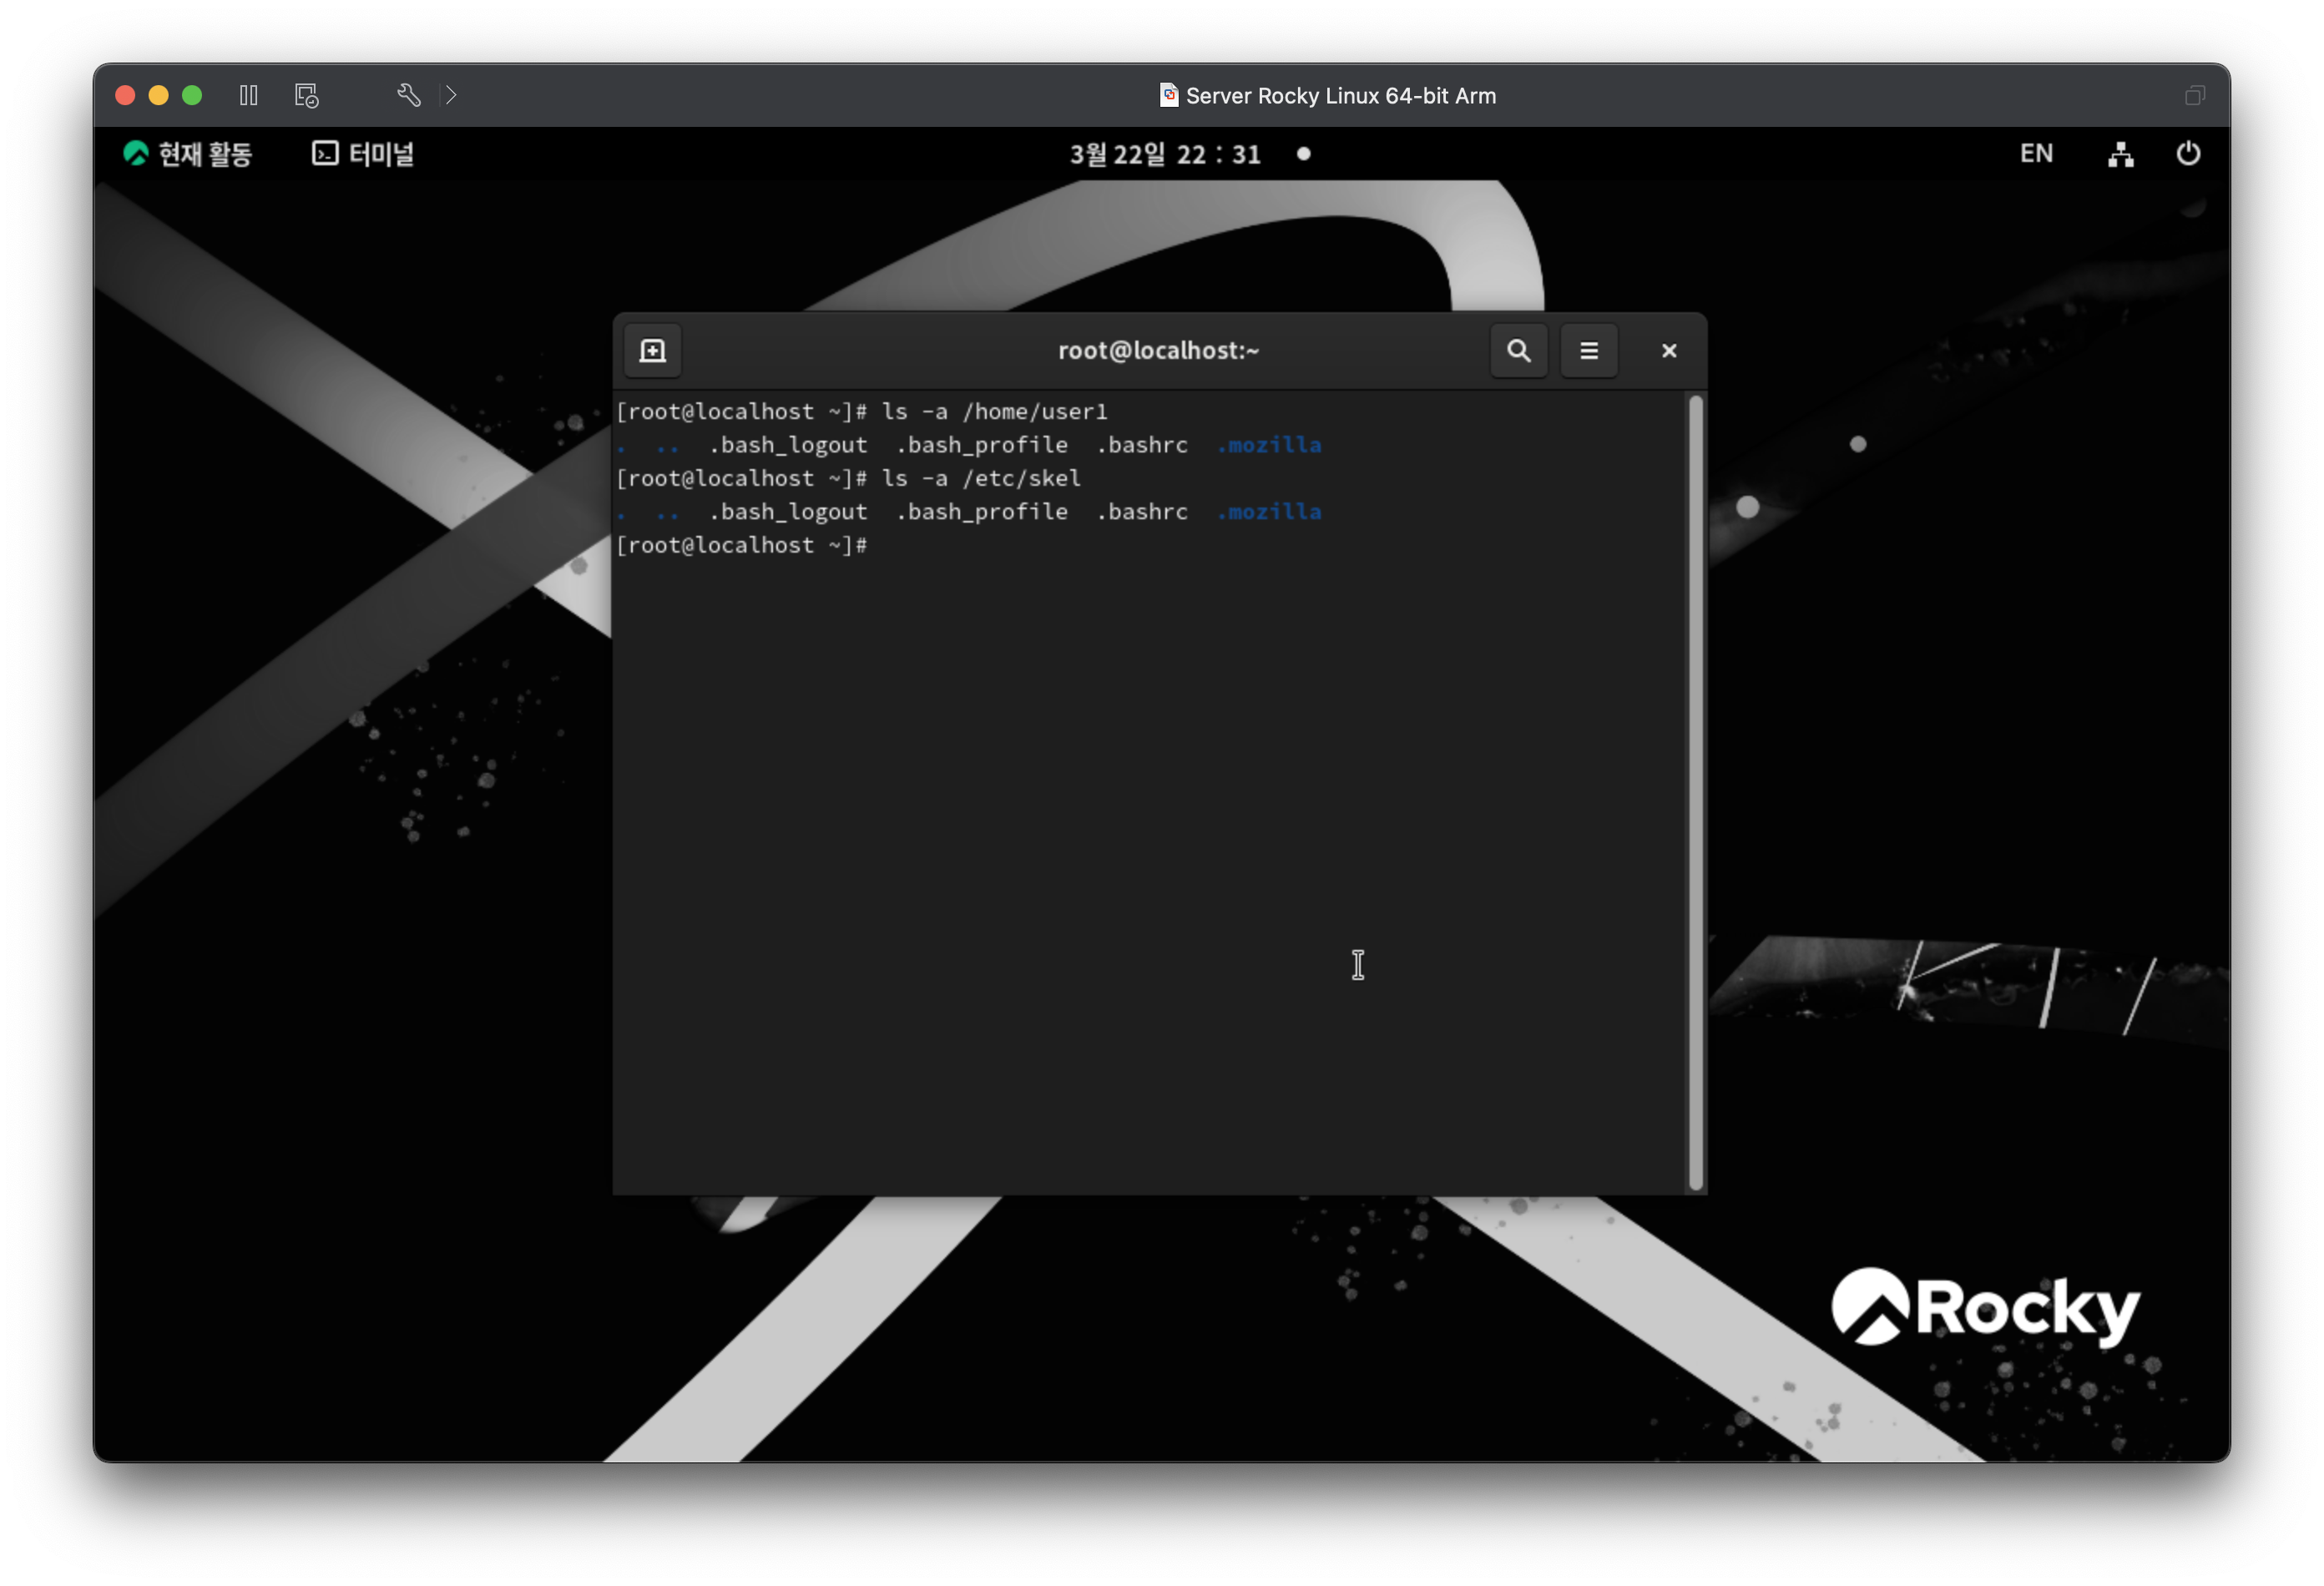
Task: Open the clock and calendar panel
Action: 1165,154
